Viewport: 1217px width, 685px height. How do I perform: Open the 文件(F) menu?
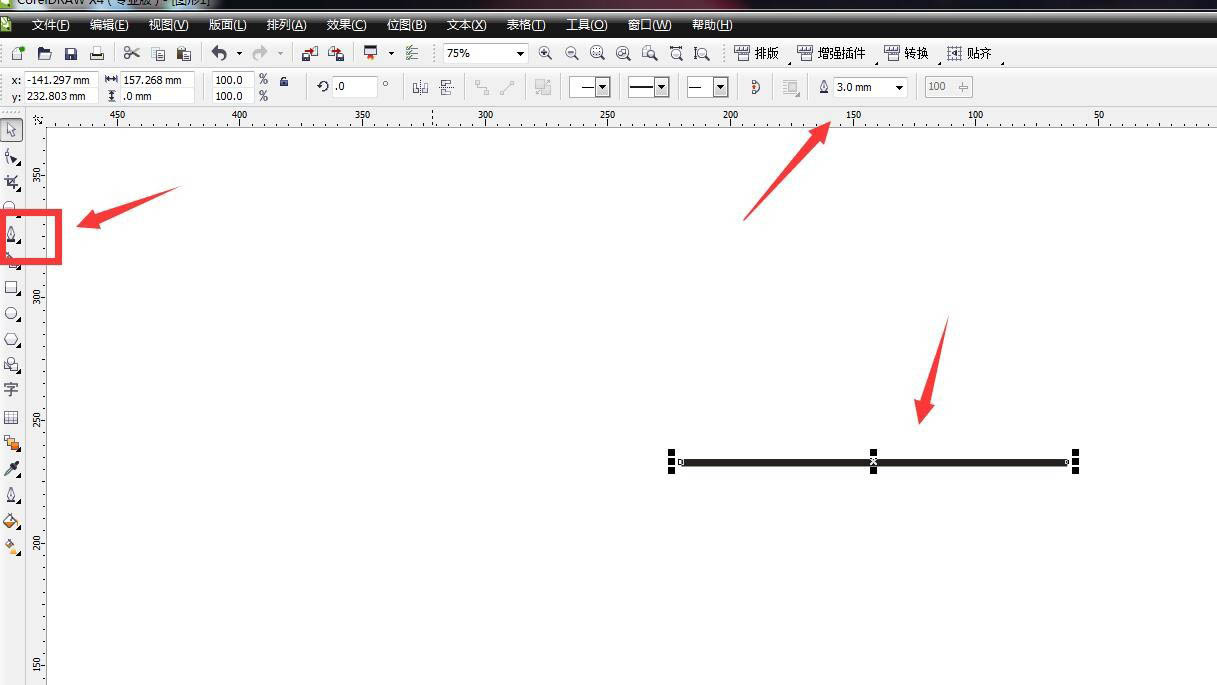pyautogui.click(x=50, y=25)
